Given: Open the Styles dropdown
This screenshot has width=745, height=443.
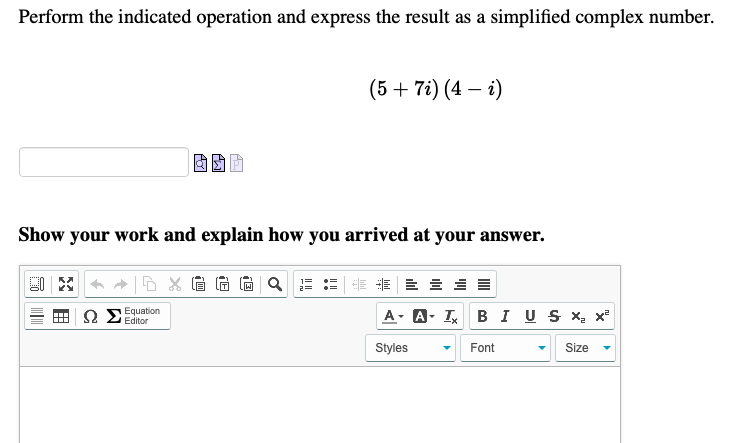Looking at the screenshot, I should [x=411, y=348].
